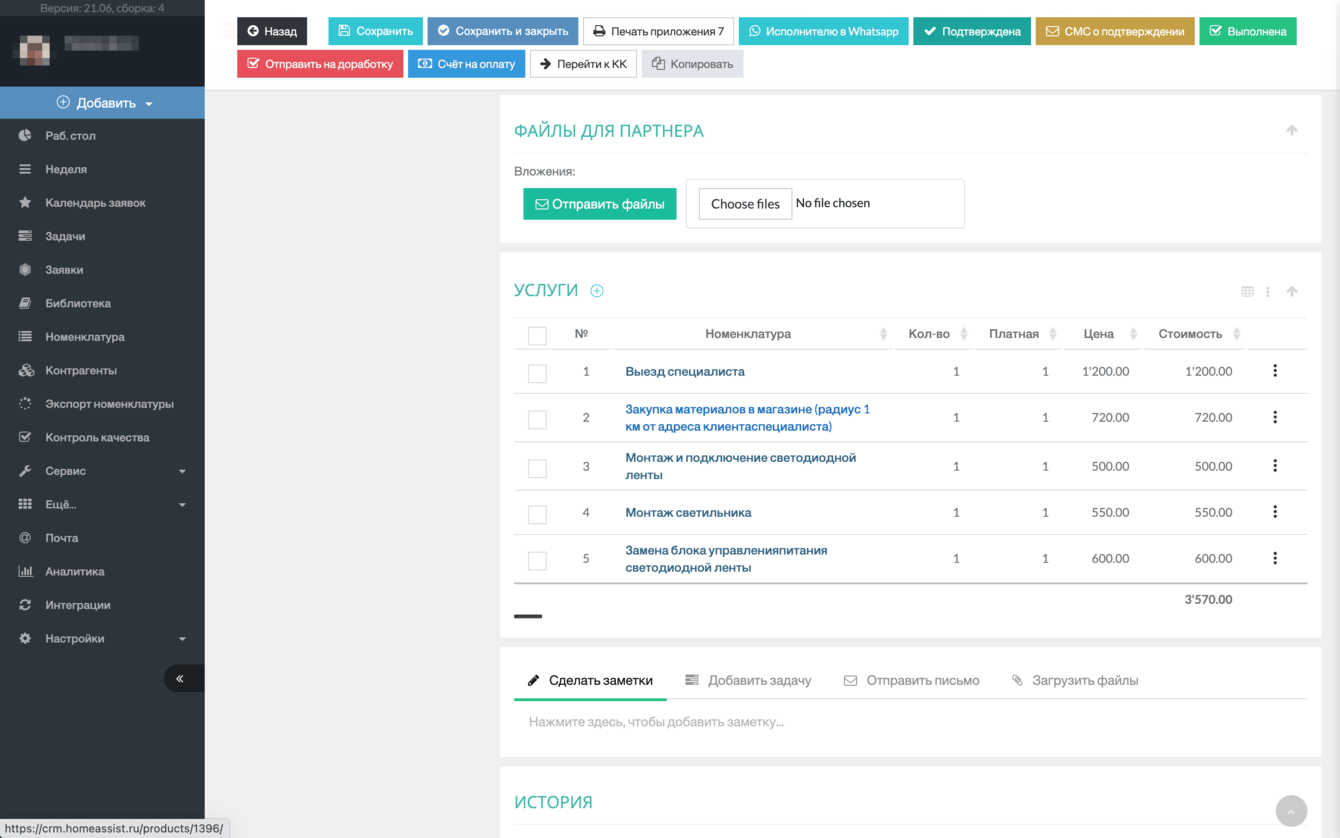Click the spinner icon for Экспорт номенклатуры
Viewport: 1340px width, 838px height.
coord(25,404)
